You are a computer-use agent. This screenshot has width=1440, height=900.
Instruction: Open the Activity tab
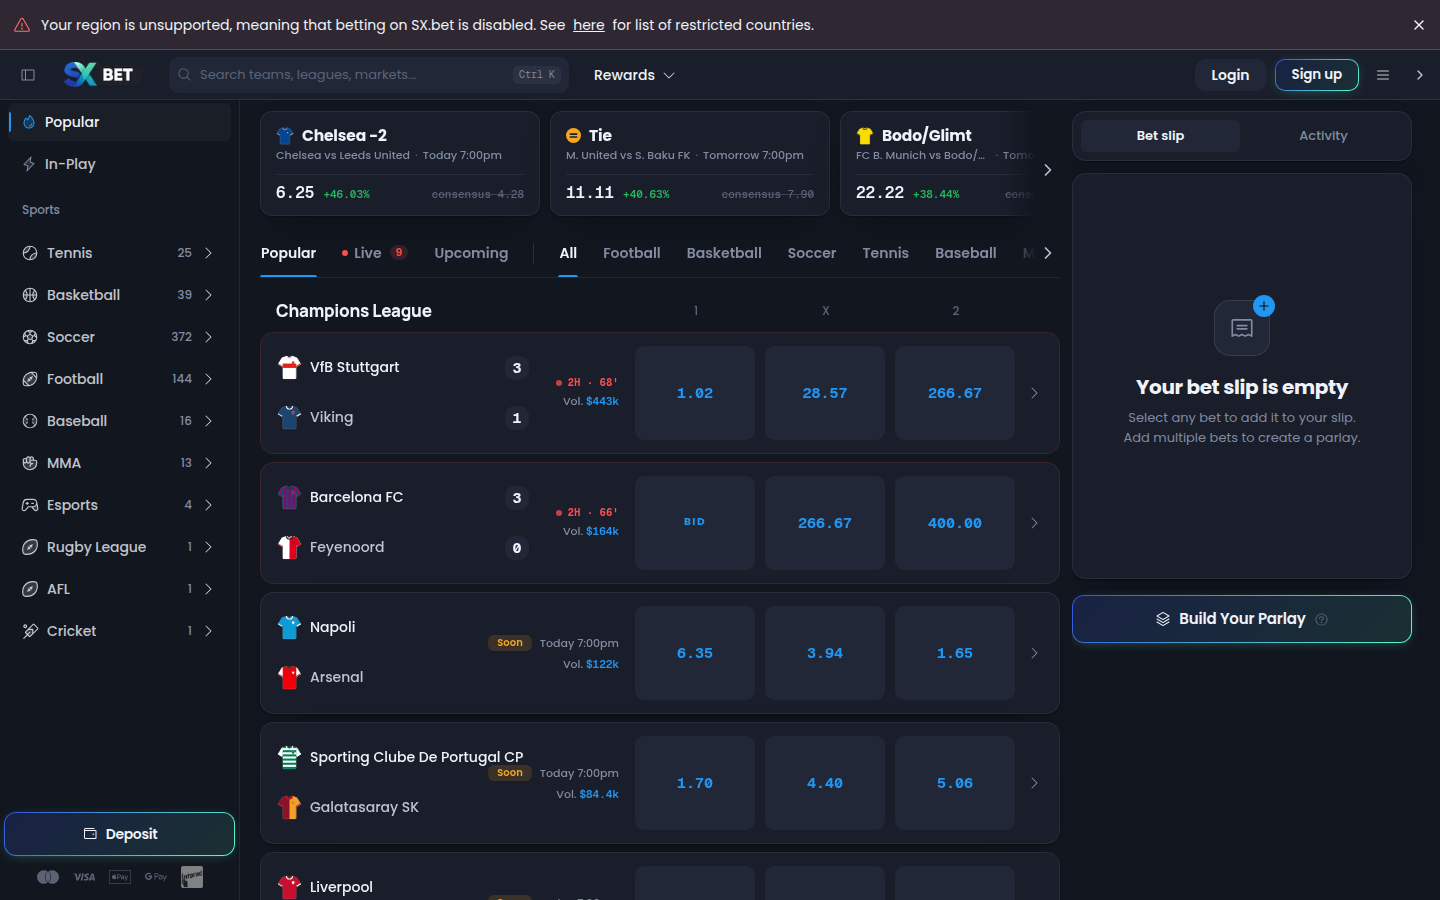pyautogui.click(x=1323, y=136)
